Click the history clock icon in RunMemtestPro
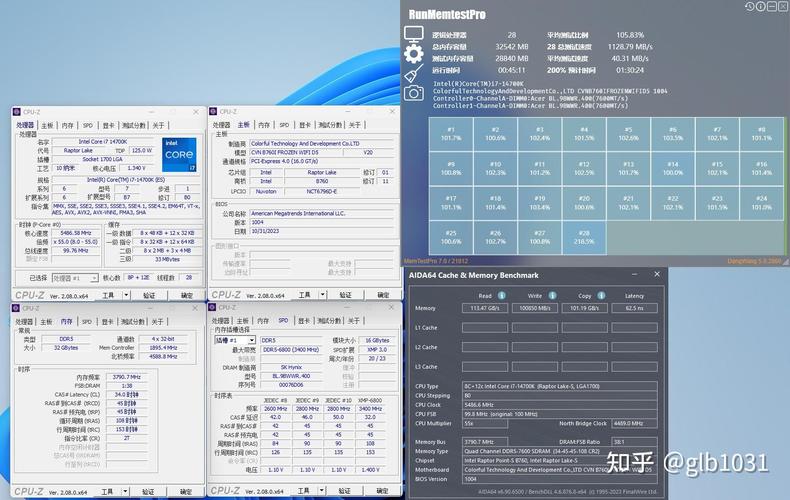Viewport: 790px width, 500px height. 749,7
